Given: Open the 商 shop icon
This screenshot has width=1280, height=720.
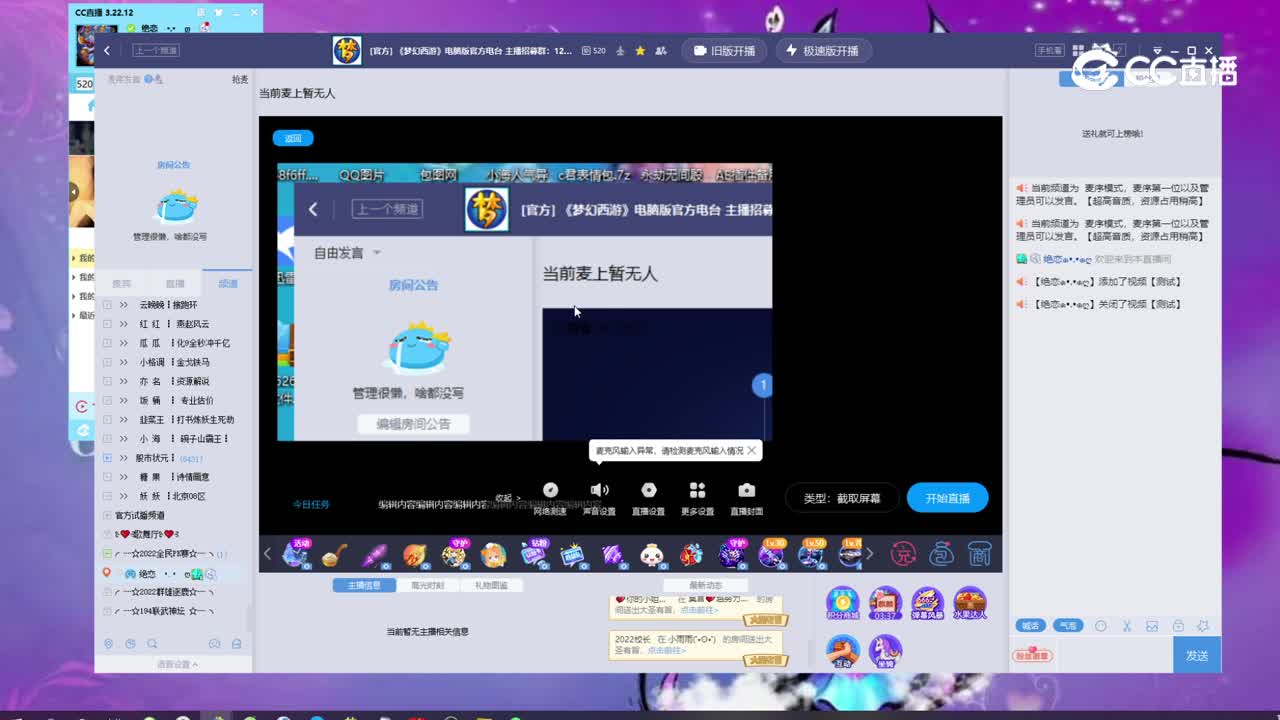Looking at the screenshot, I should [x=979, y=553].
